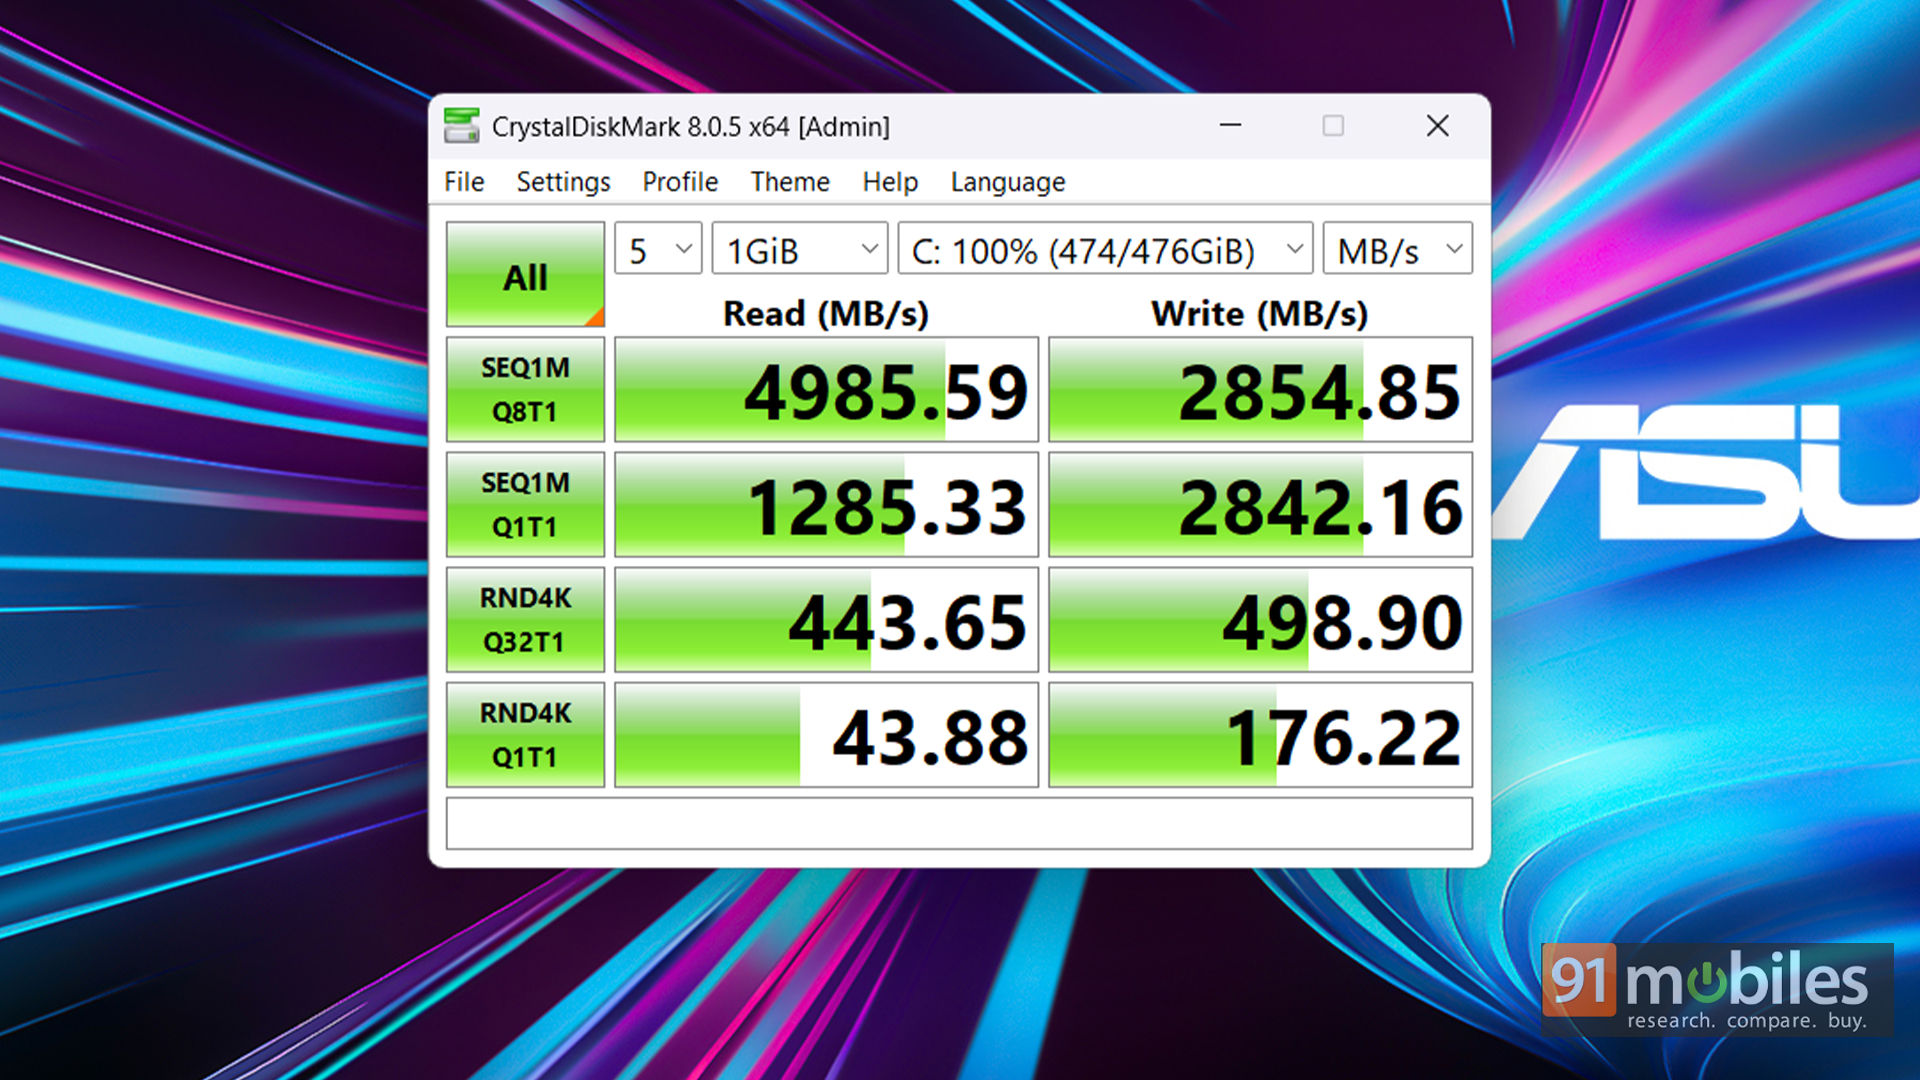This screenshot has height=1080, width=1920.
Task: Open the Profile menu
Action: (680, 182)
